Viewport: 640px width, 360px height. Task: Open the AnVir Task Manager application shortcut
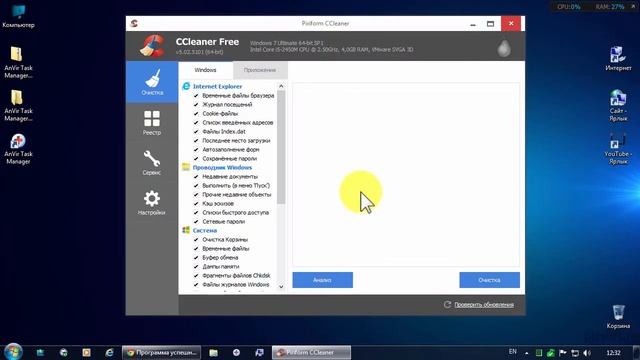tap(18, 149)
